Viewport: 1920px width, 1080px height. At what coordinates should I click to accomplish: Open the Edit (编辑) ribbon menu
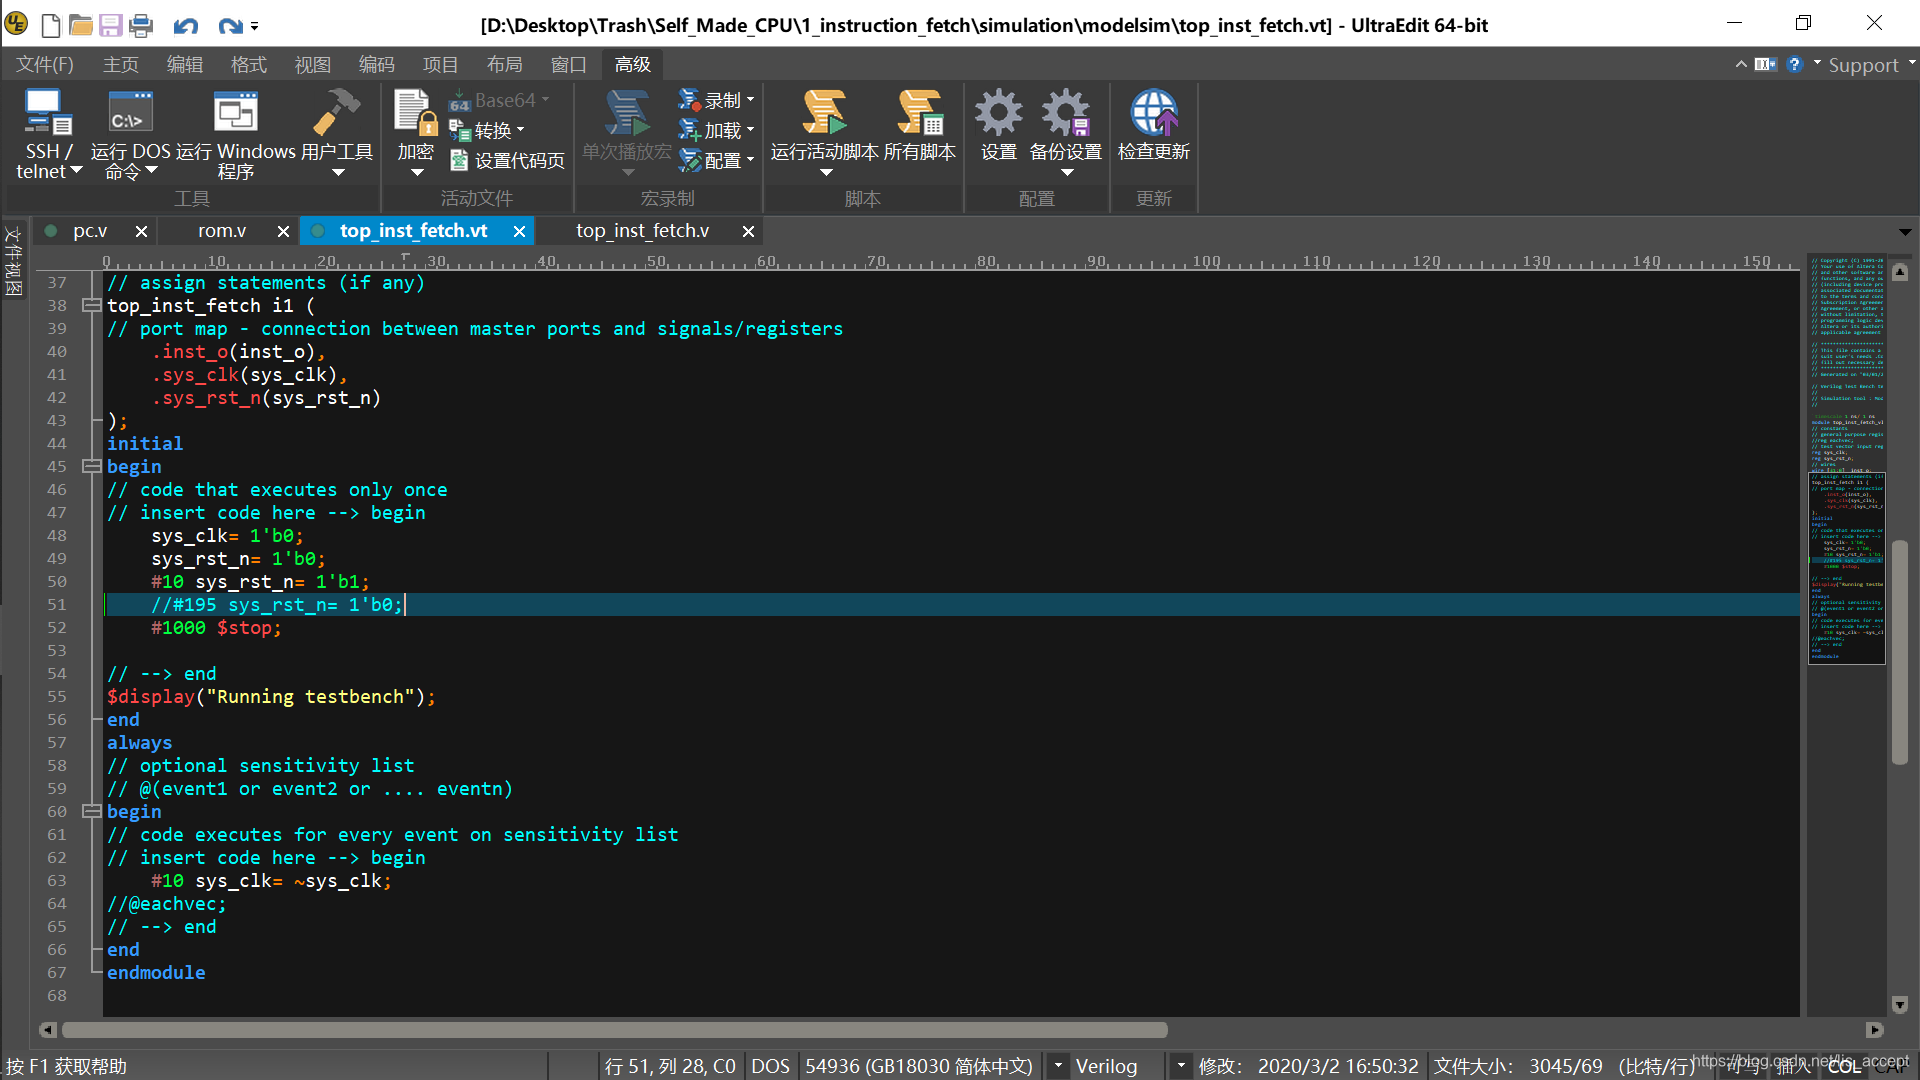point(184,64)
